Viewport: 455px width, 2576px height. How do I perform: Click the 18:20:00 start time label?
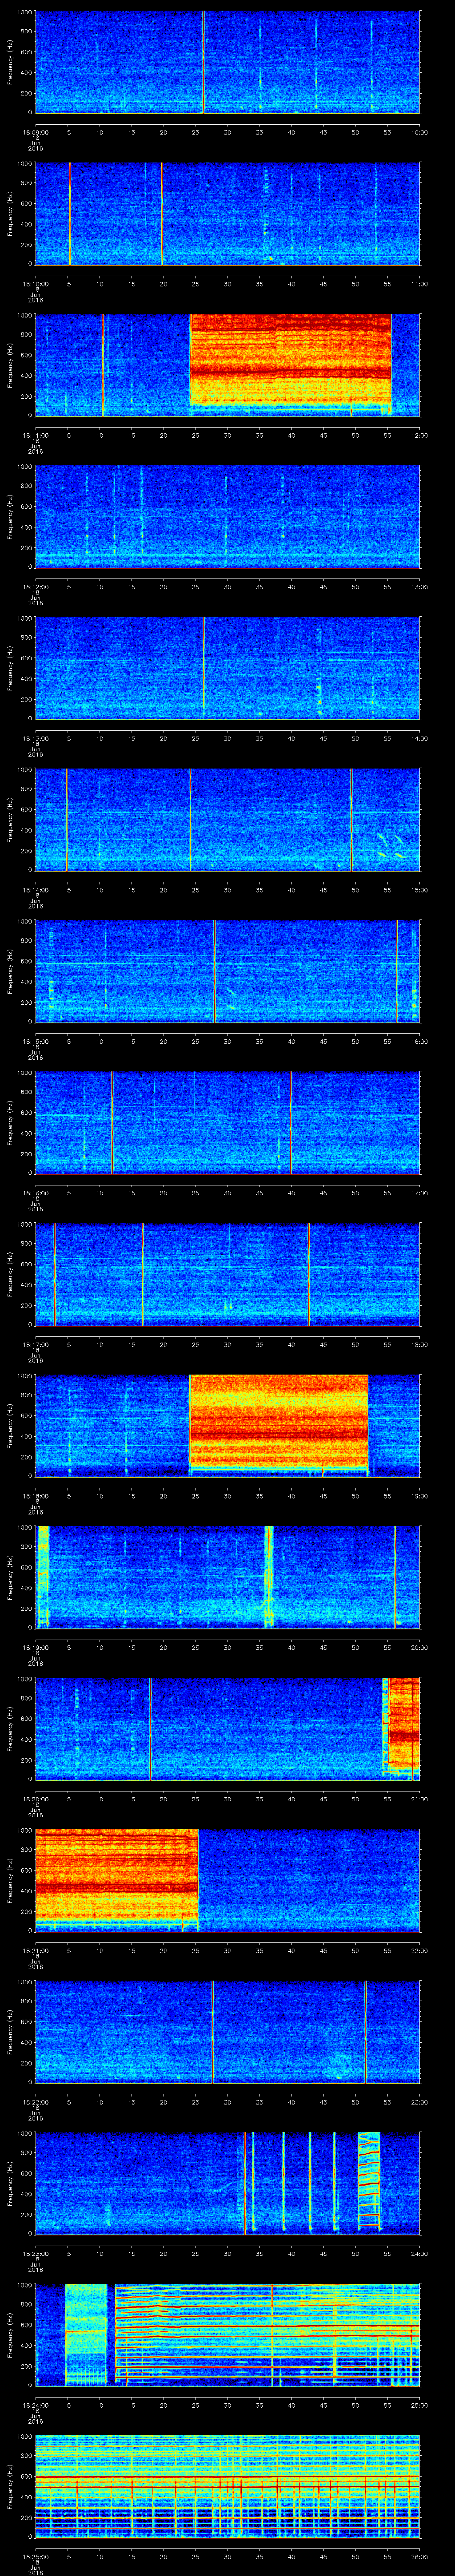tap(35, 1799)
